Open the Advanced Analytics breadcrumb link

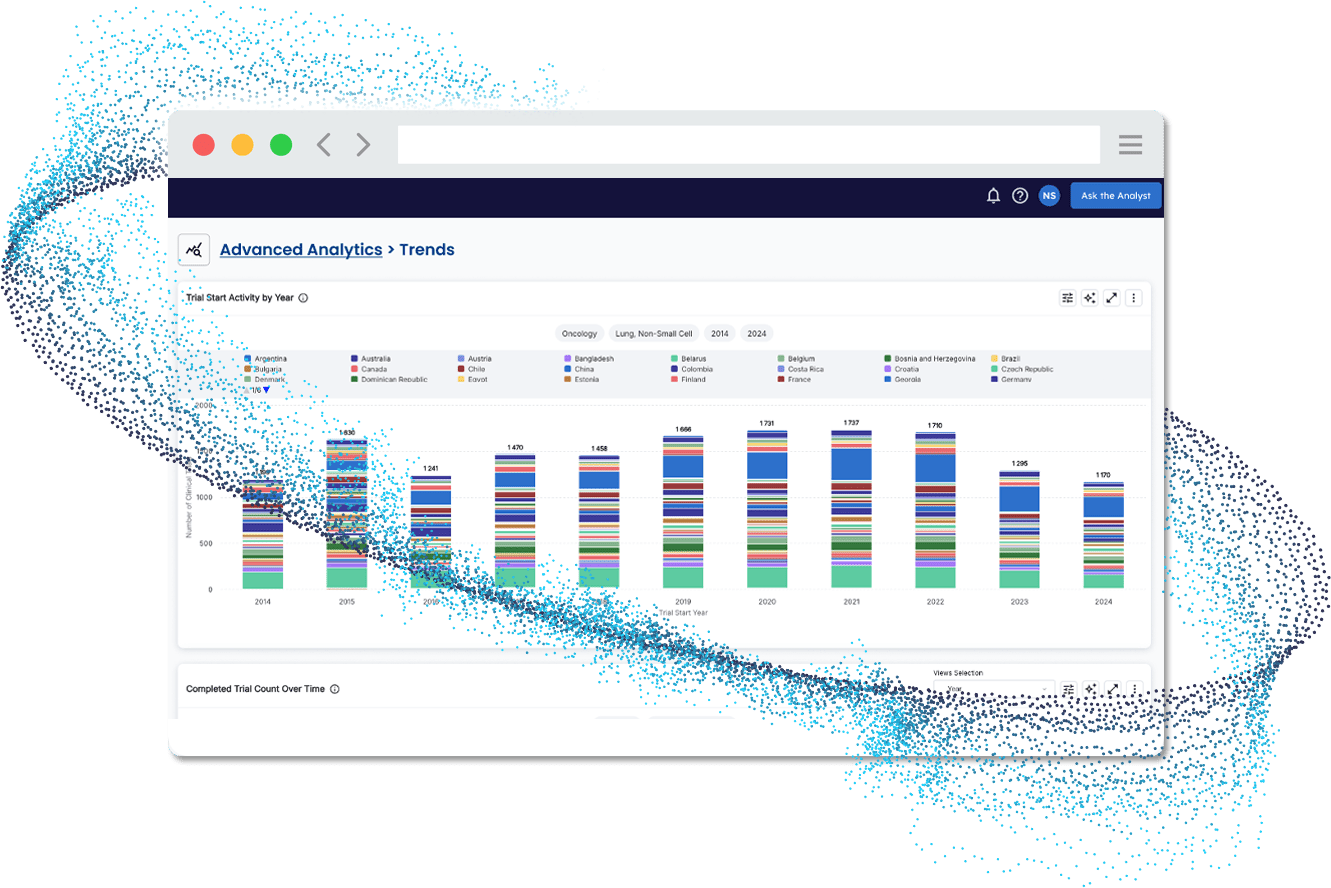click(x=301, y=250)
